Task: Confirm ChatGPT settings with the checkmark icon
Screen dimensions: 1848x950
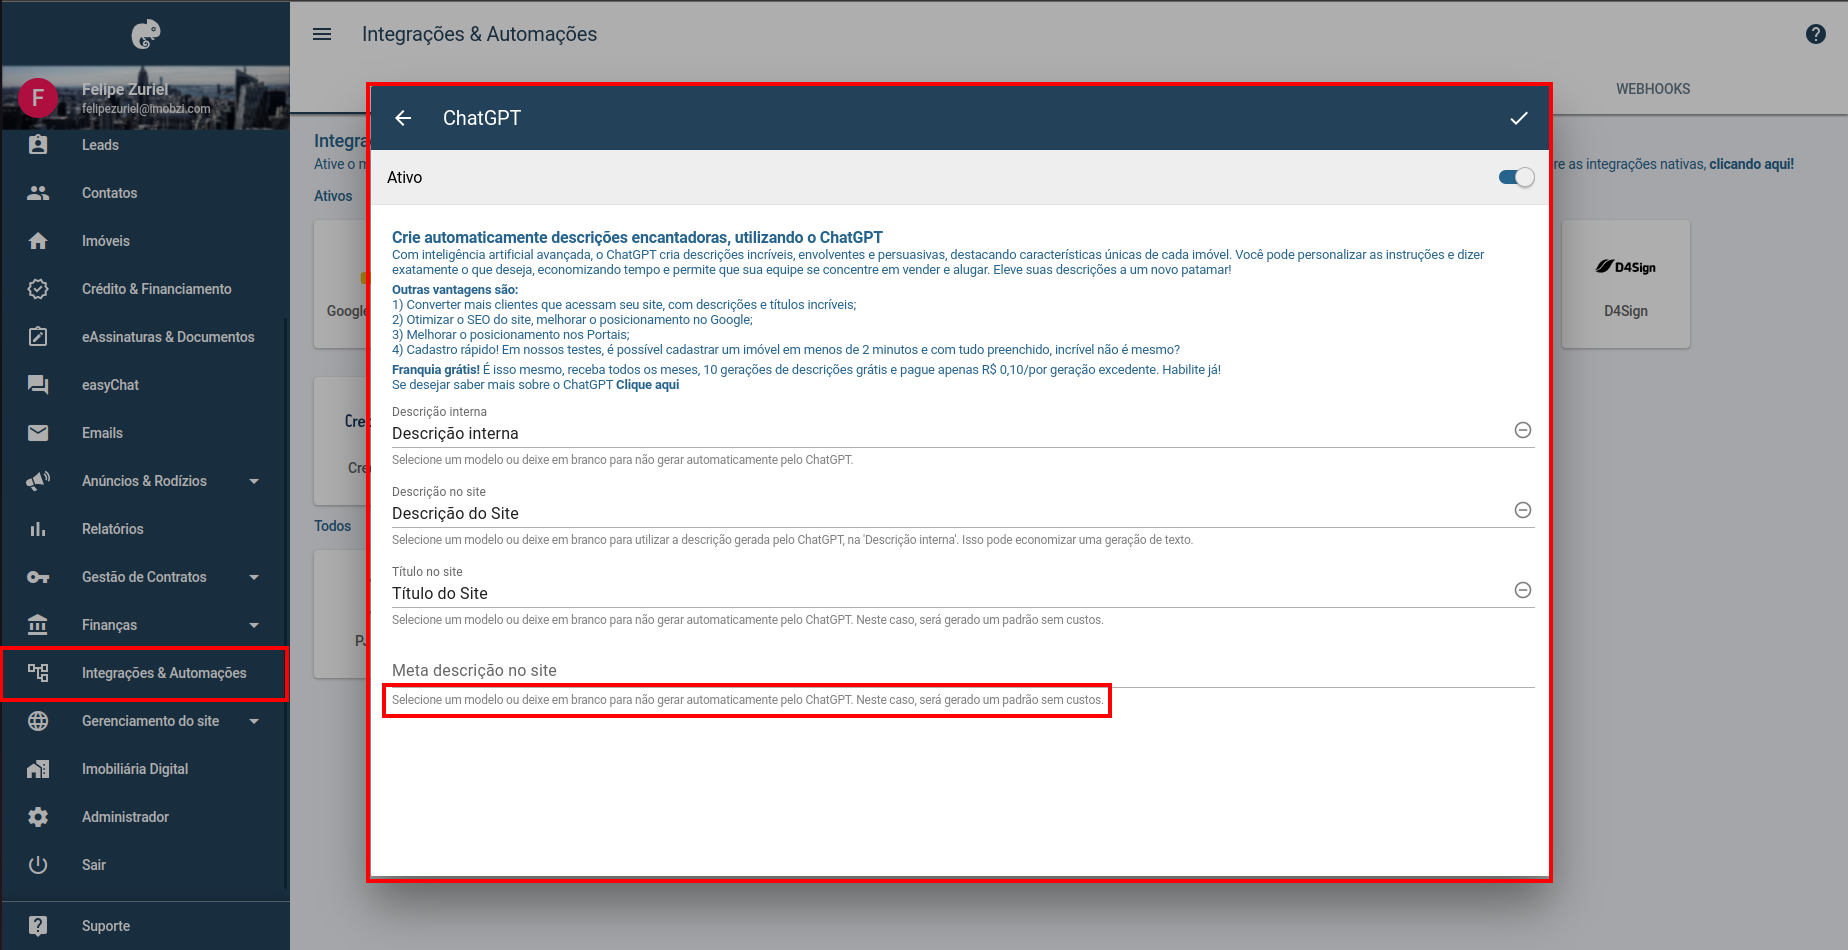Action: tap(1519, 118)
